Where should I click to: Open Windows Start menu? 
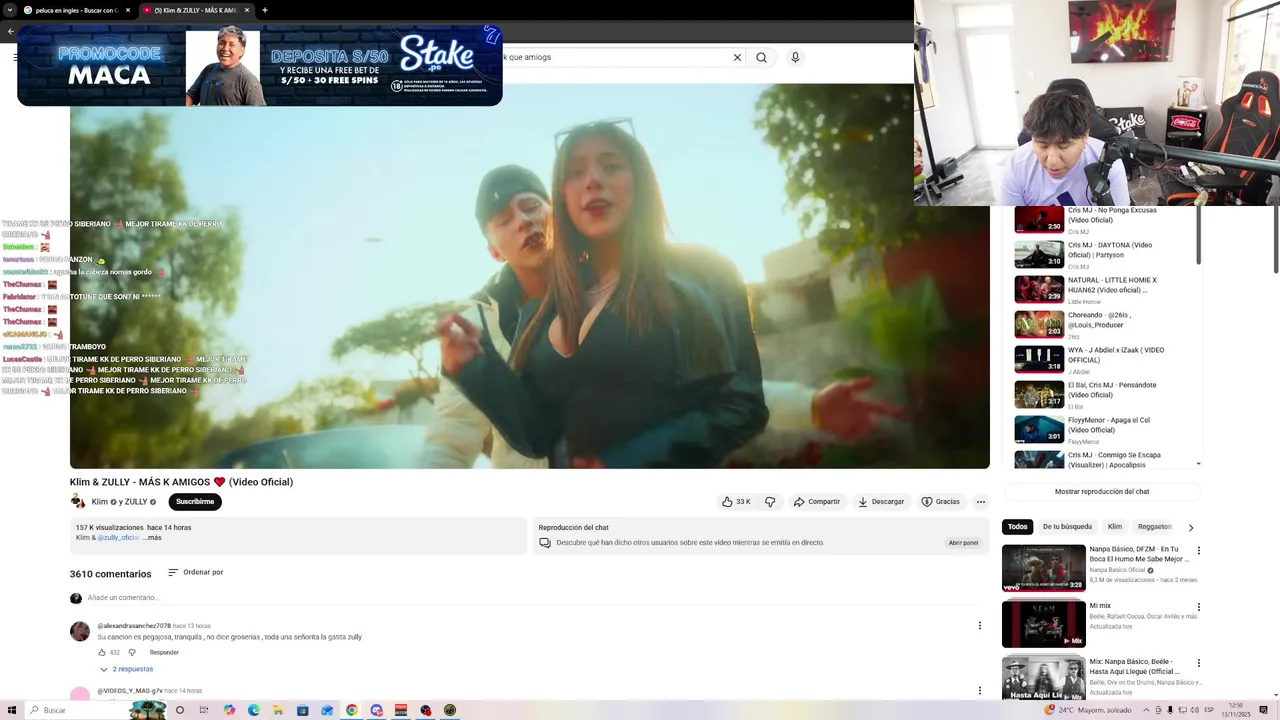11,710
